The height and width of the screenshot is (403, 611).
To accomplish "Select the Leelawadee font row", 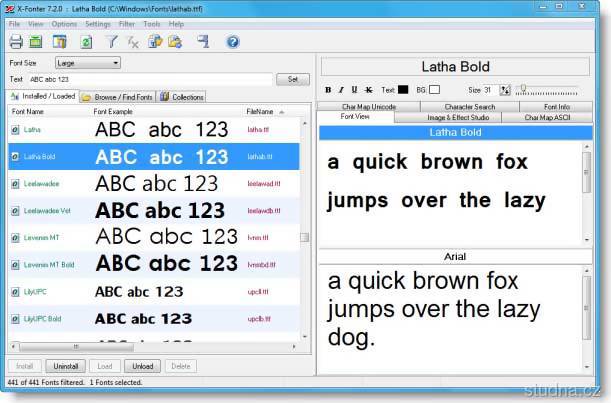I will click(154, 184).
